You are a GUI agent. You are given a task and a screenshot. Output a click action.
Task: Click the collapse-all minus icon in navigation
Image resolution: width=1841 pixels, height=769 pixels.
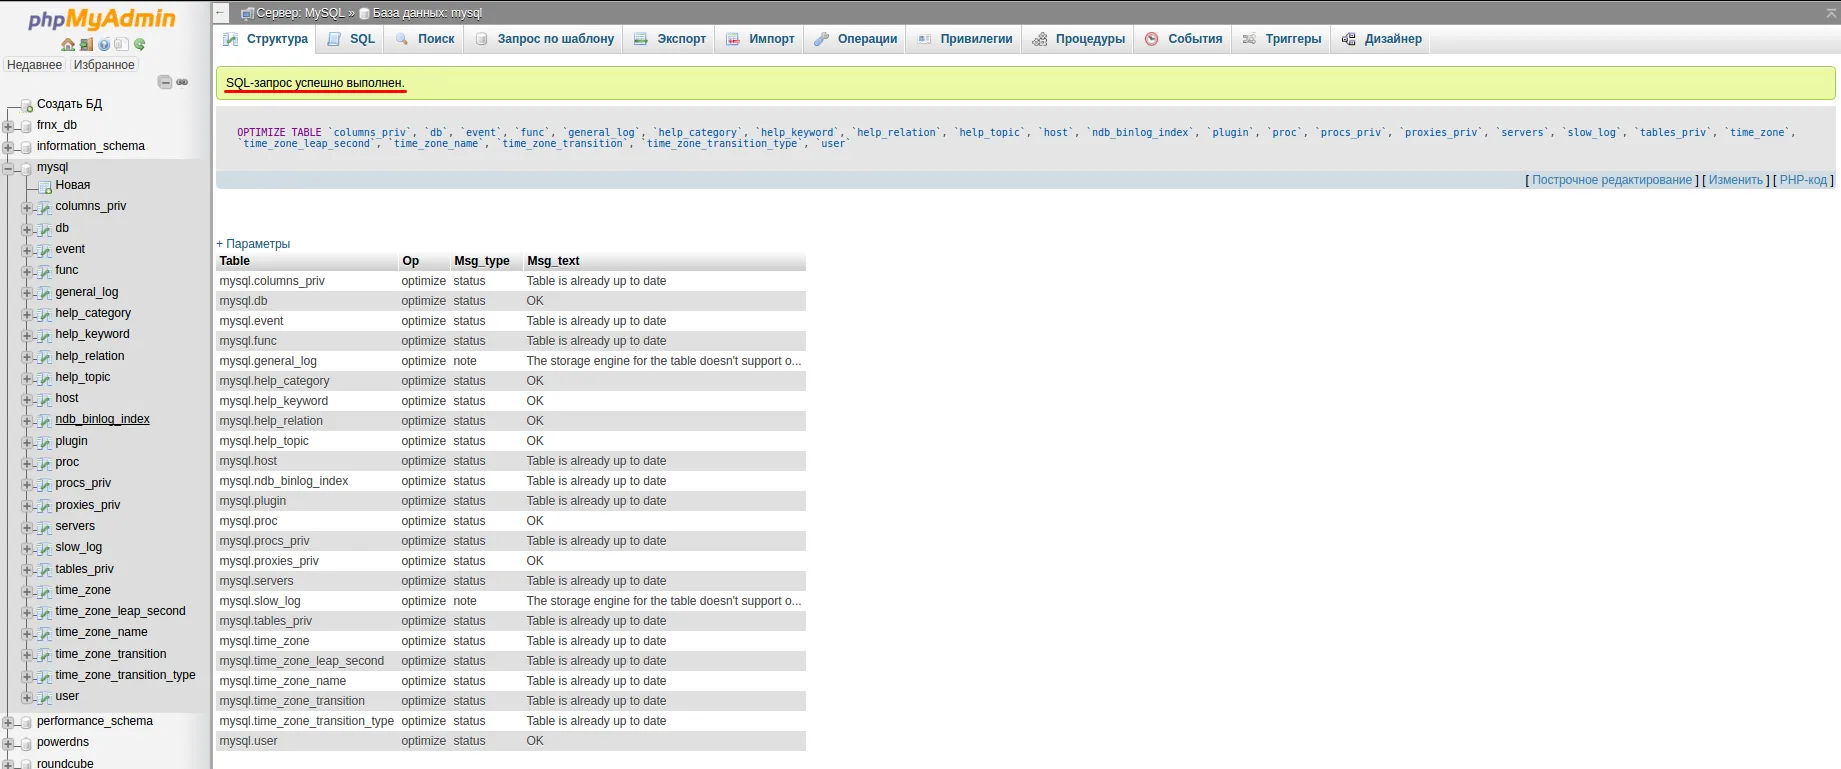pos(165,82)
